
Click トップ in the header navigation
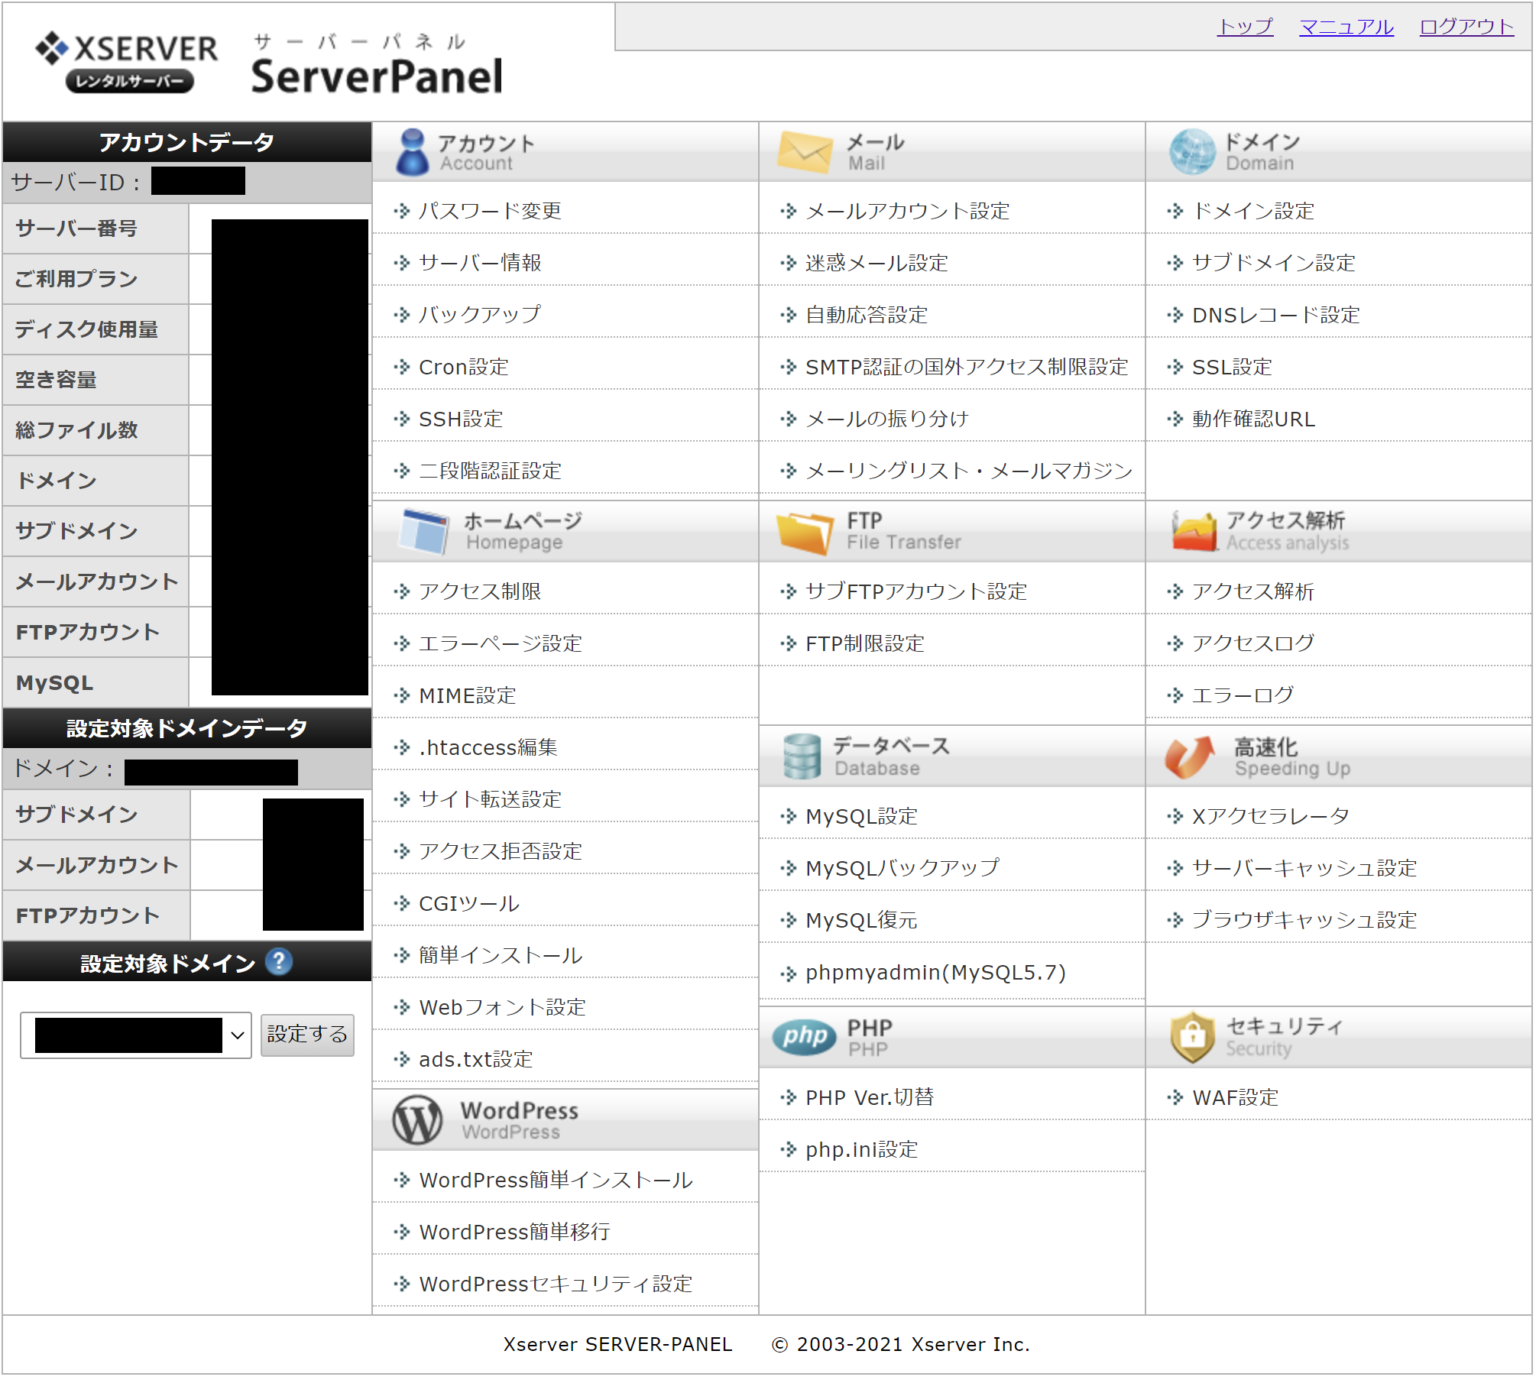tap(1243, 27)
